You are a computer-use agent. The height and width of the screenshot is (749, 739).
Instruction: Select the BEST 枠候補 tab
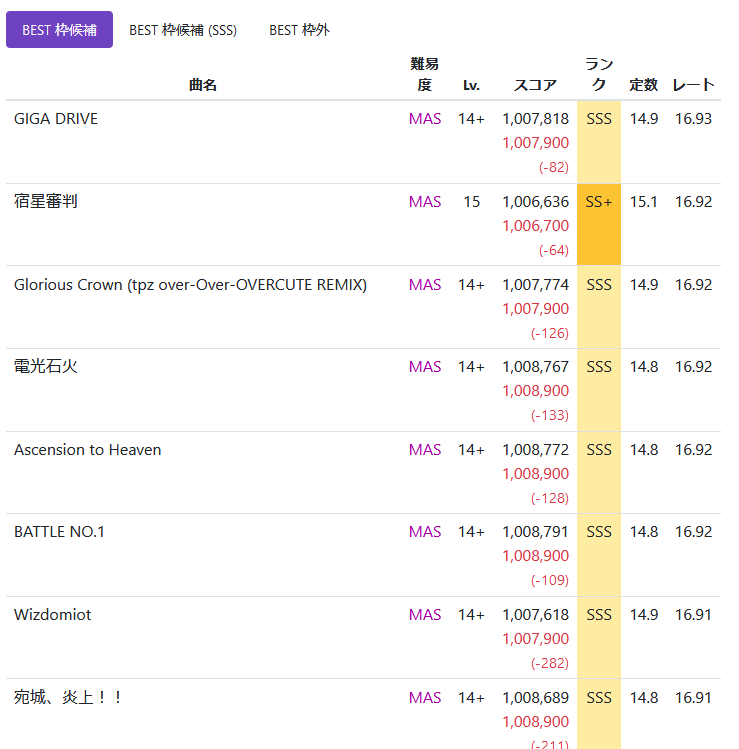(x=59, y=30)
